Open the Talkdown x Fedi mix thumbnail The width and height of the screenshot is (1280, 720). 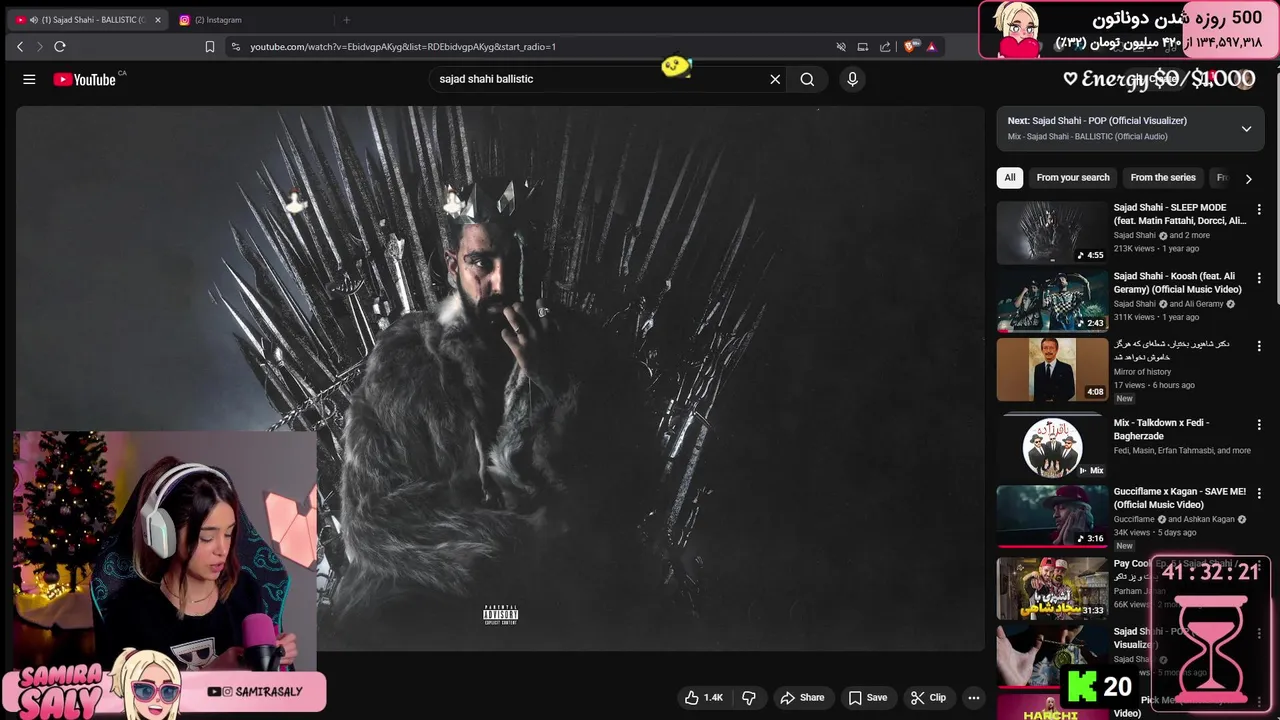tap(1052, 446)
